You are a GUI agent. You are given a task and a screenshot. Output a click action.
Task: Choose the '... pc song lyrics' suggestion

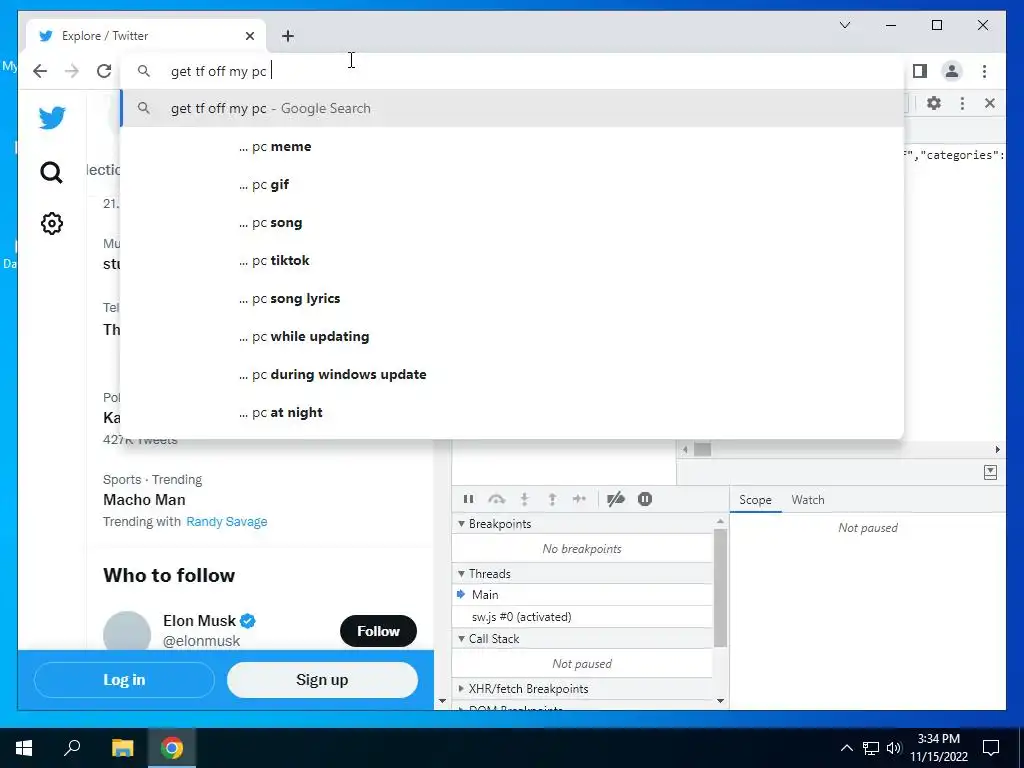[512, 298]
